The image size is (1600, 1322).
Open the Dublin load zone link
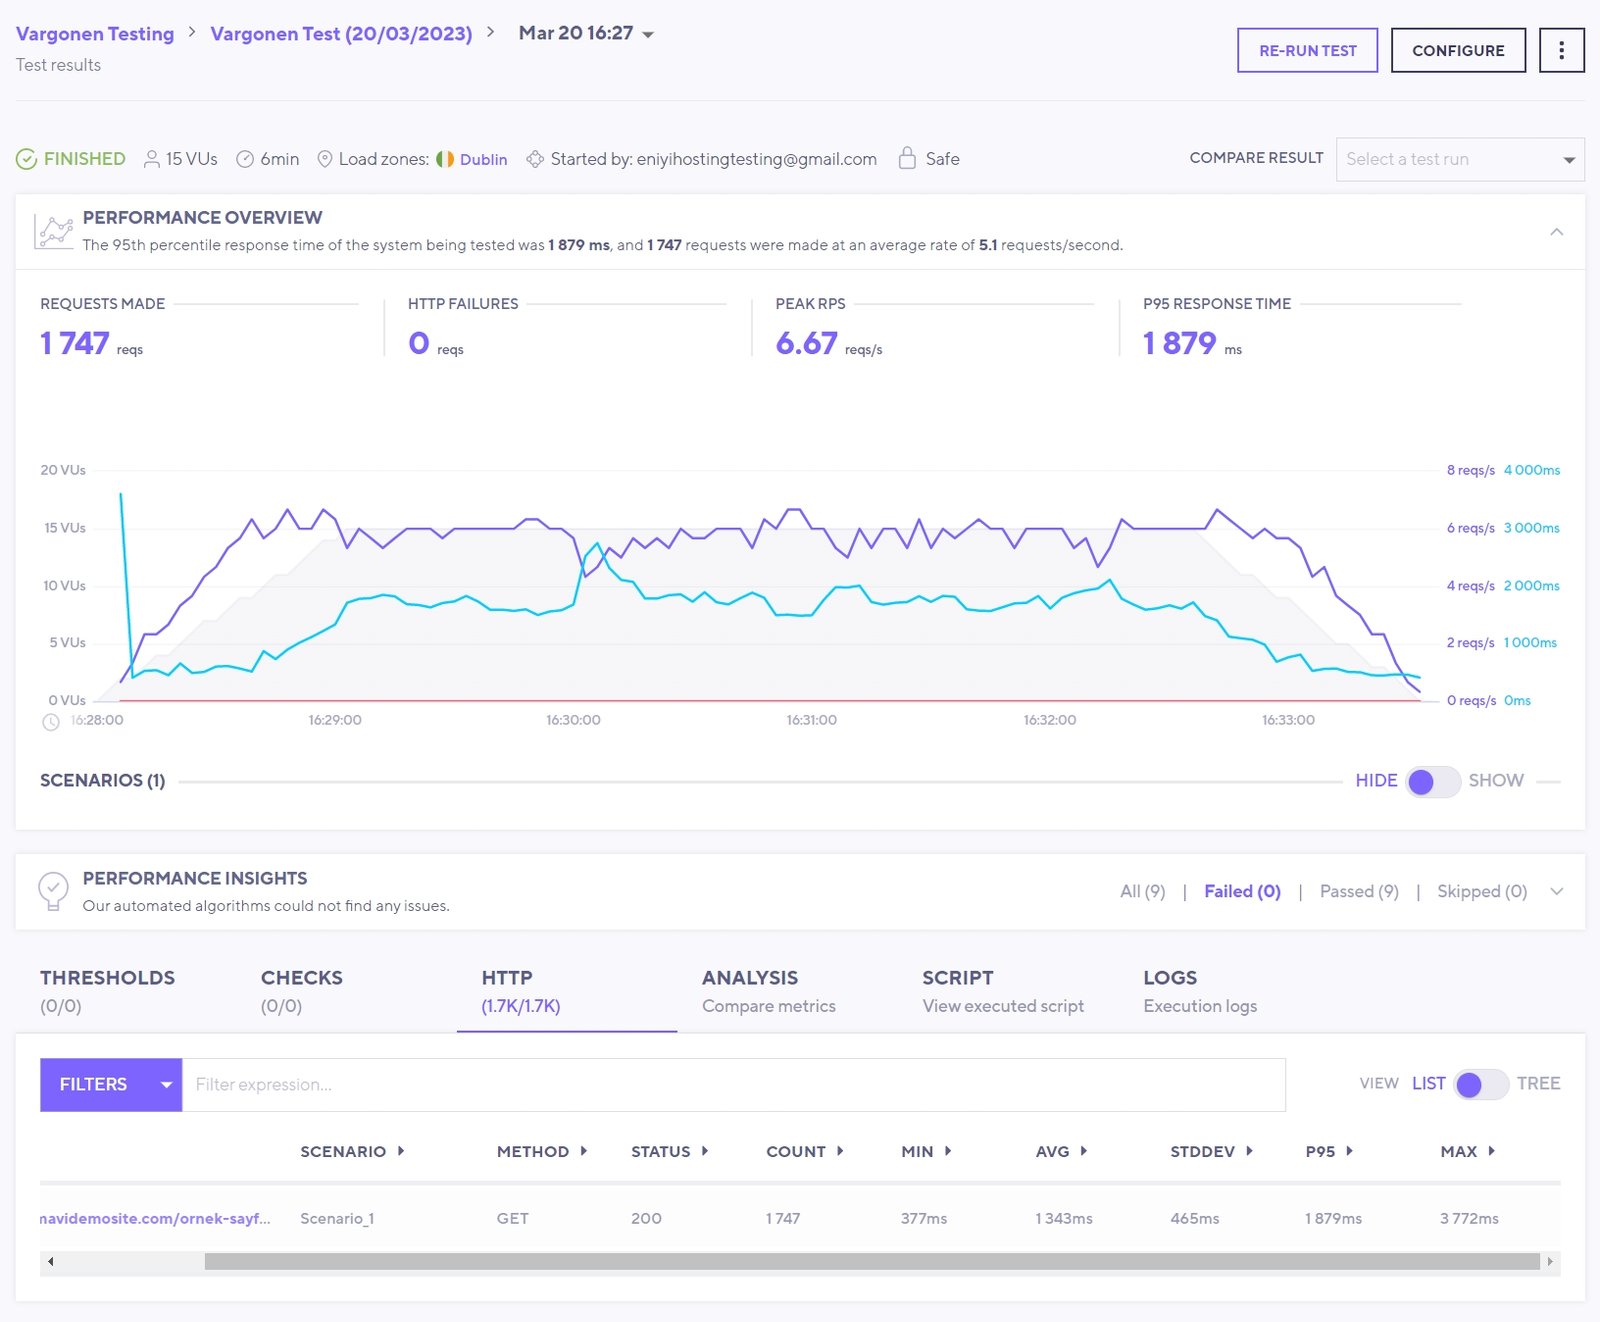pos(483,159)
